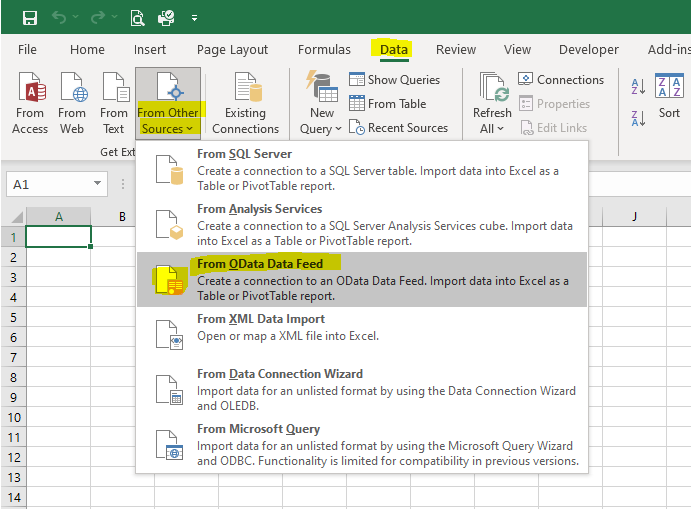
Task: Click the Properties button in Connections group
Action: coord(554,104)
